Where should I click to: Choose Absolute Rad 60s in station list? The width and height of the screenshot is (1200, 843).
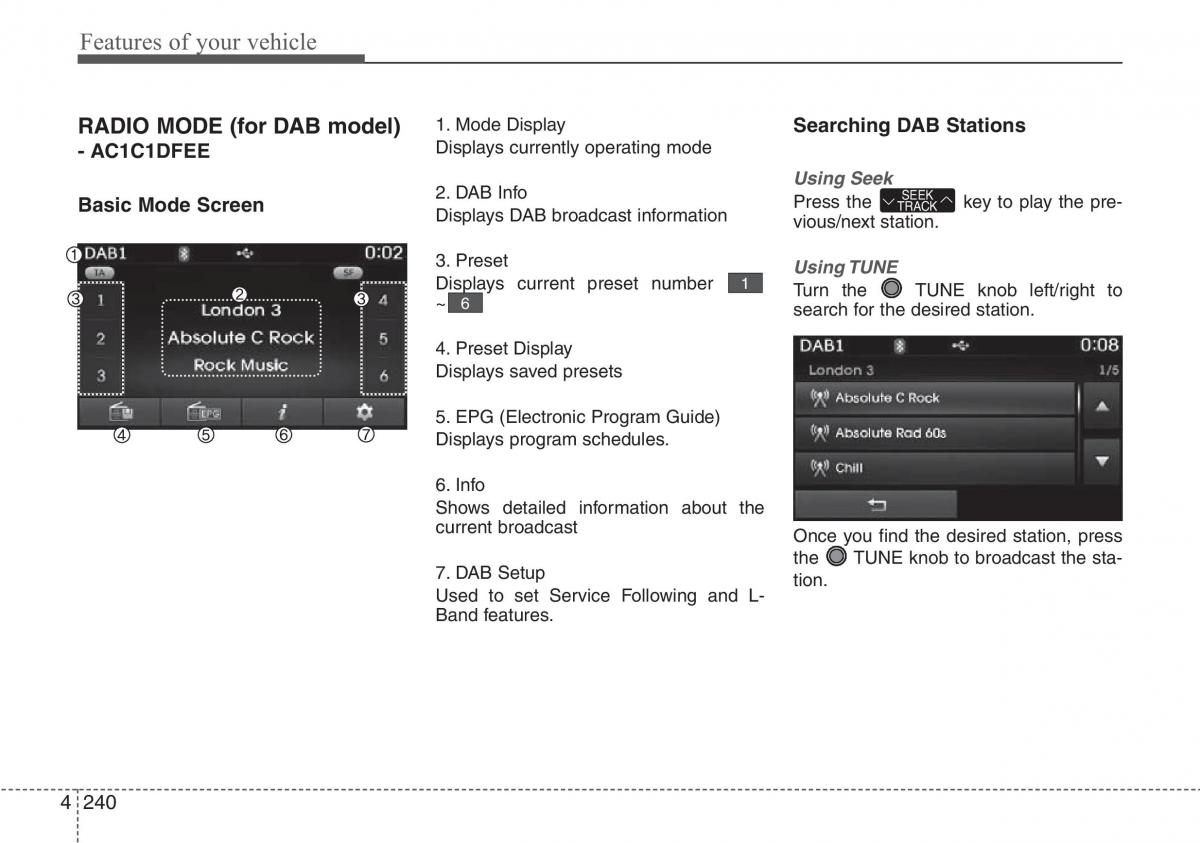click(934, 433)
